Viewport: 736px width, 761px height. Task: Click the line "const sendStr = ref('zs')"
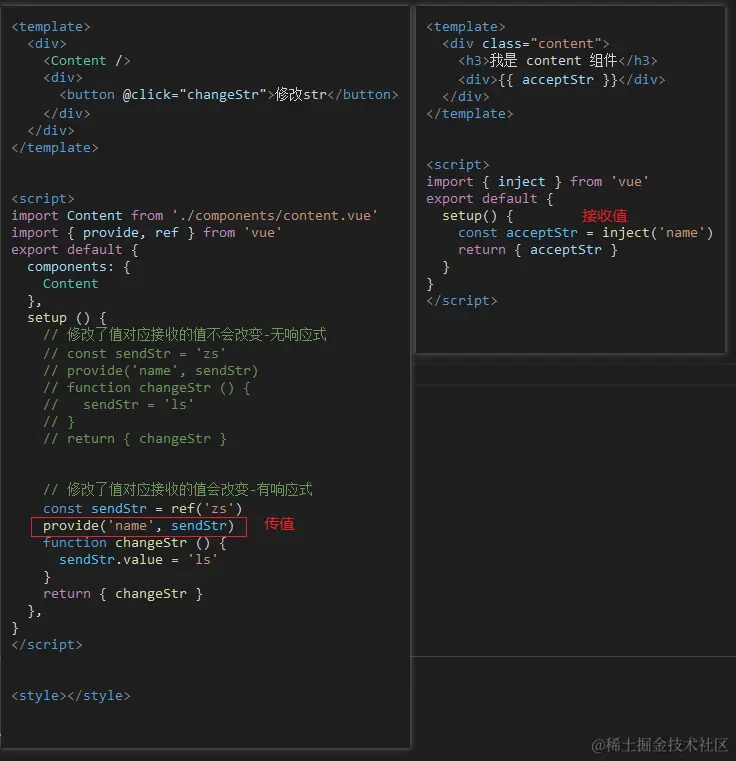click(x=142, y=509)
